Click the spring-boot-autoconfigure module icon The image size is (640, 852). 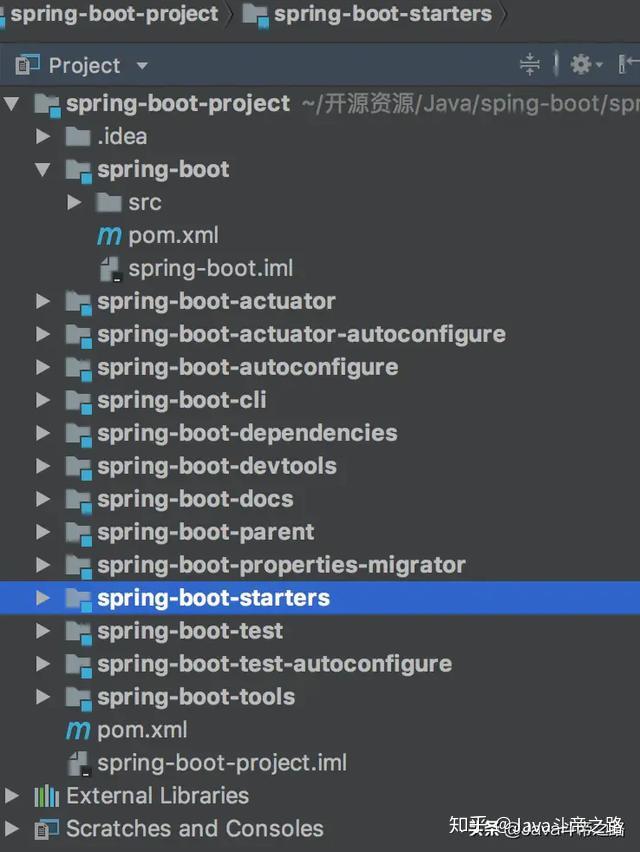78,368
